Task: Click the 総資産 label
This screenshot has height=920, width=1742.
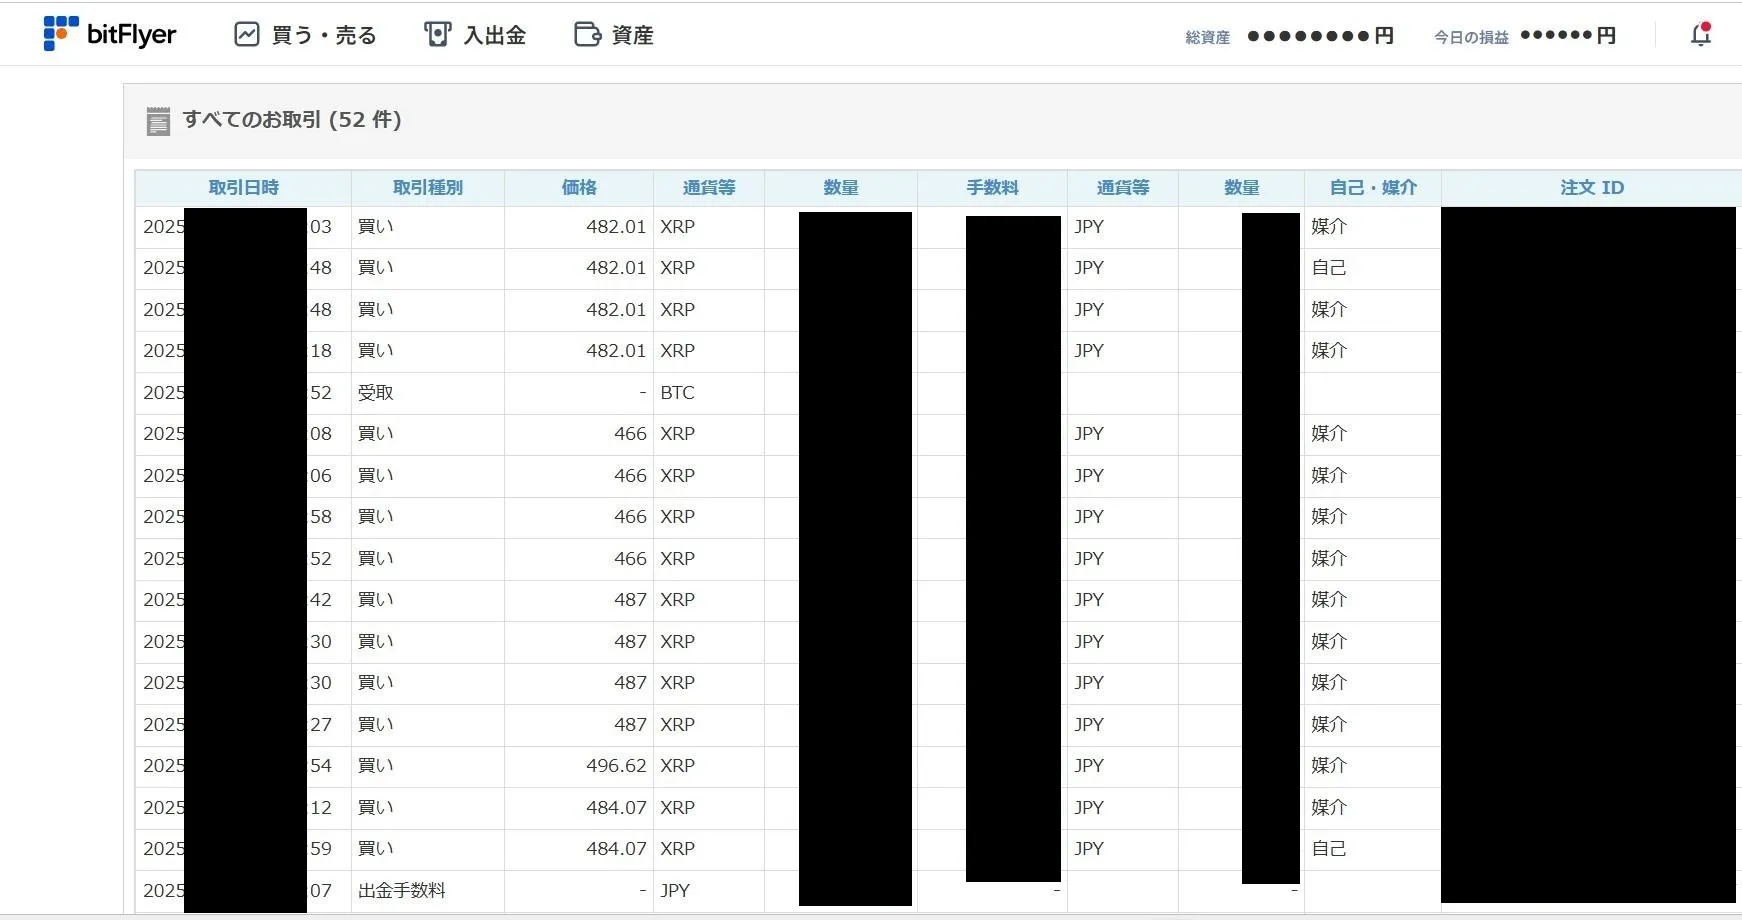Action: tap(1207, 37)
